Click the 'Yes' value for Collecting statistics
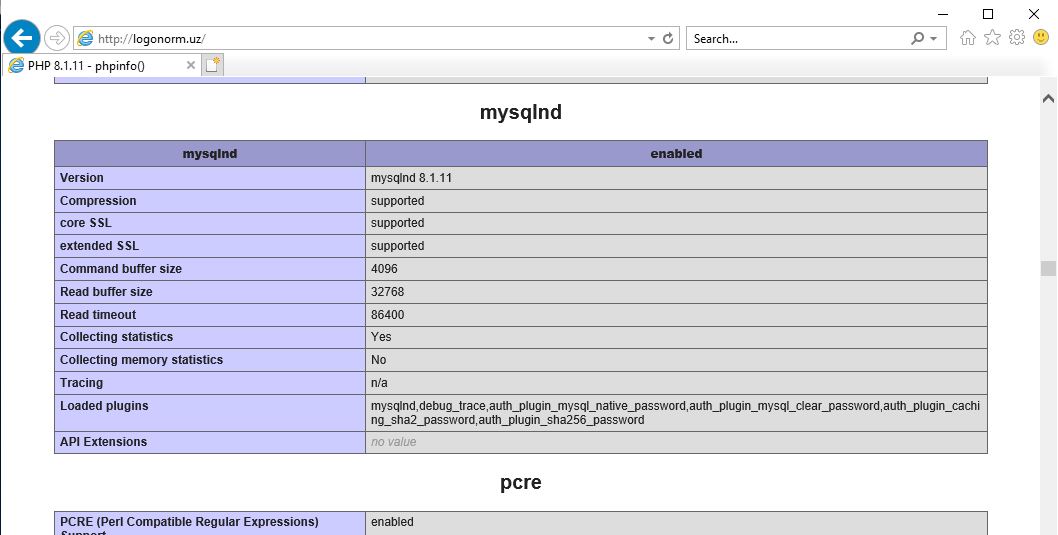 click(x=381, y=337)
